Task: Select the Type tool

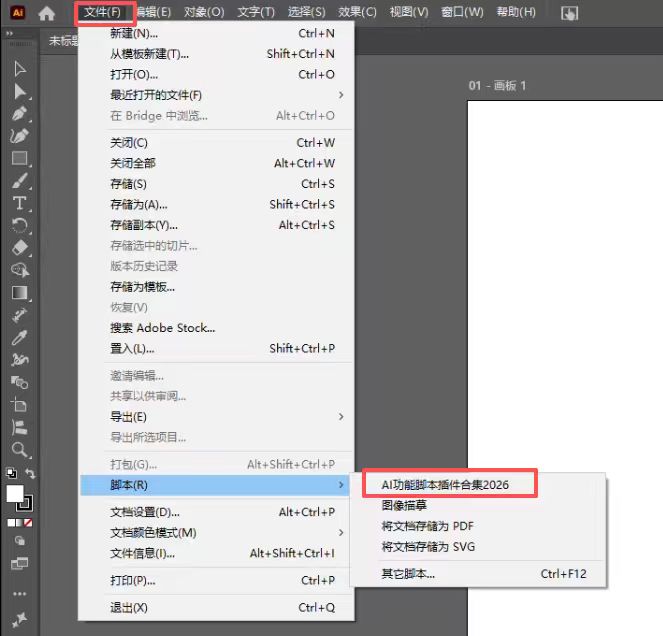Action: click(x=20, y=203)
